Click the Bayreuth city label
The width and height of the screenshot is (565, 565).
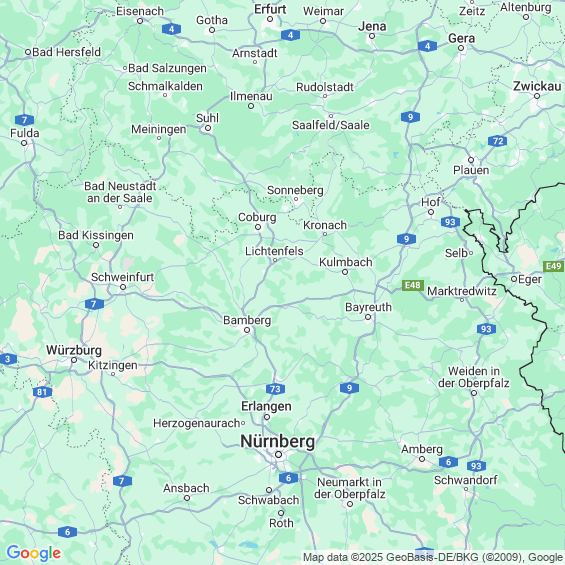click(x=368, y=307)
